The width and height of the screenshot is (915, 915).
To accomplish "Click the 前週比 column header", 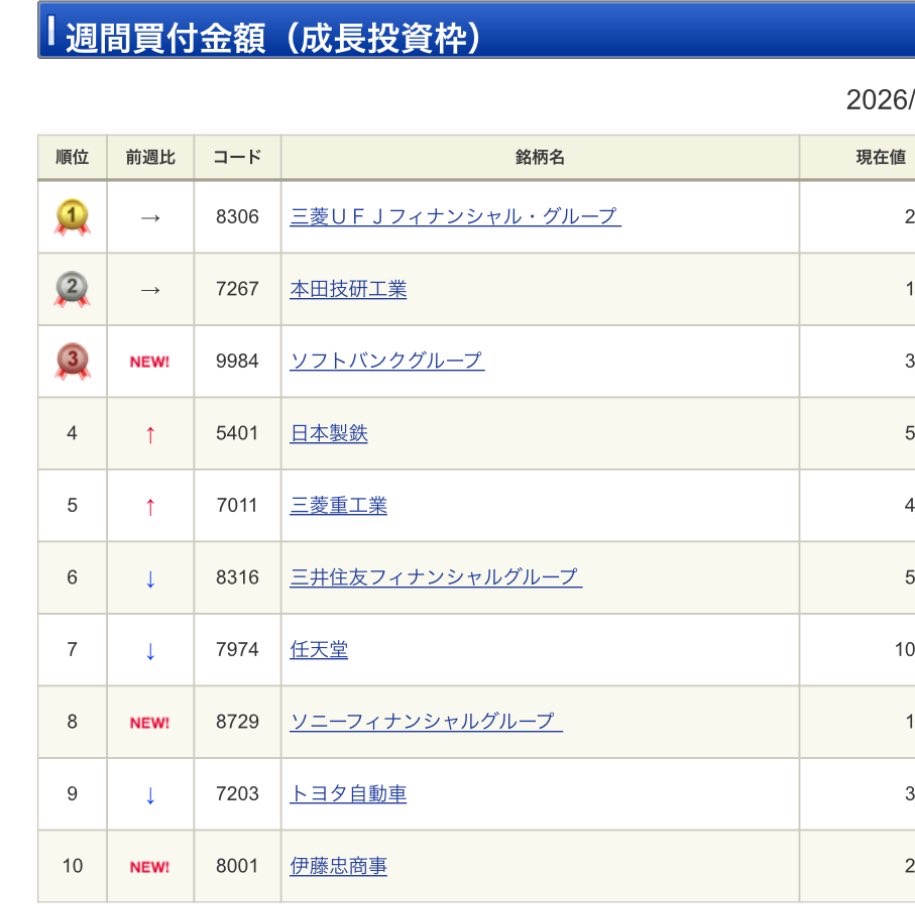I will (x=151, y=157).
